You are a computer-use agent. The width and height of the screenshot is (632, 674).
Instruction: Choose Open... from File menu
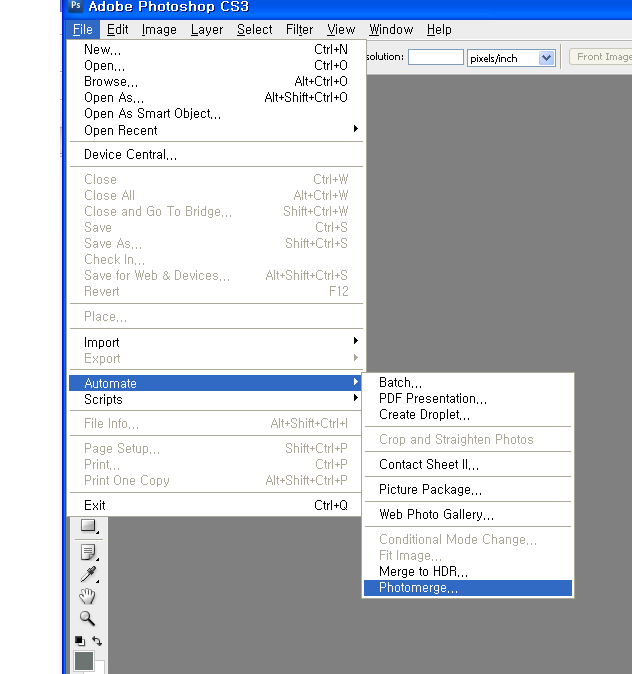216,65
